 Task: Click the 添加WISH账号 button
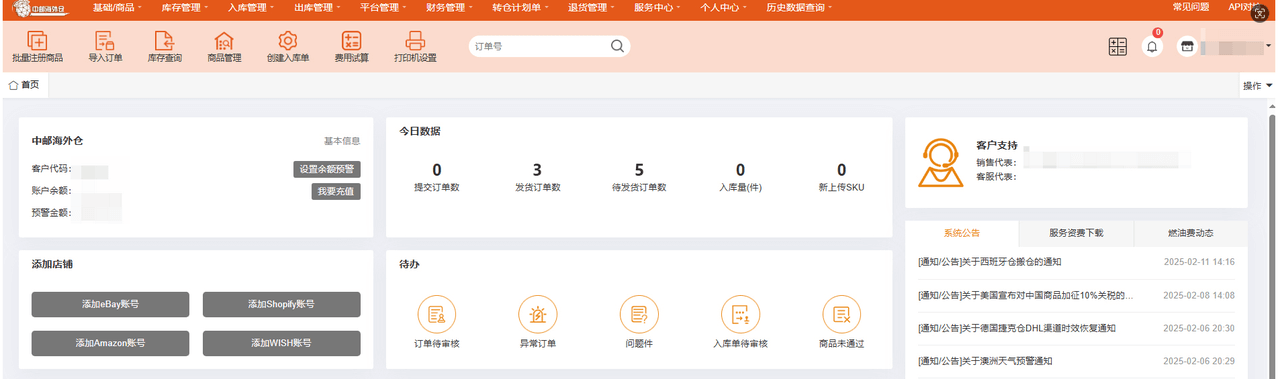[281, 343]
